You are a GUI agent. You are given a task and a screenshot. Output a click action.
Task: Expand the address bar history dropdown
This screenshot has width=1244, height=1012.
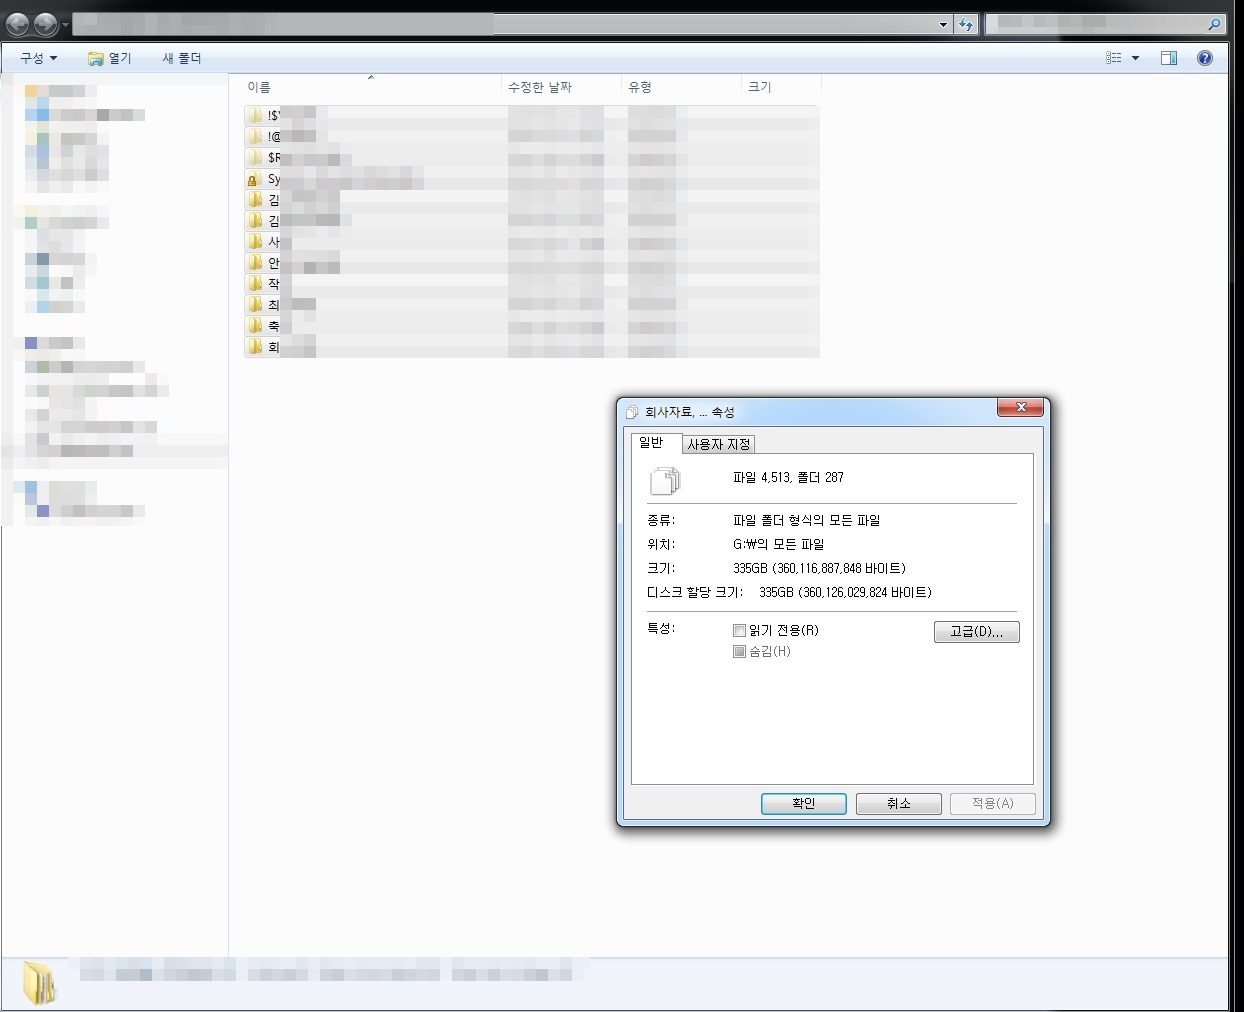(x=943, y=25)
